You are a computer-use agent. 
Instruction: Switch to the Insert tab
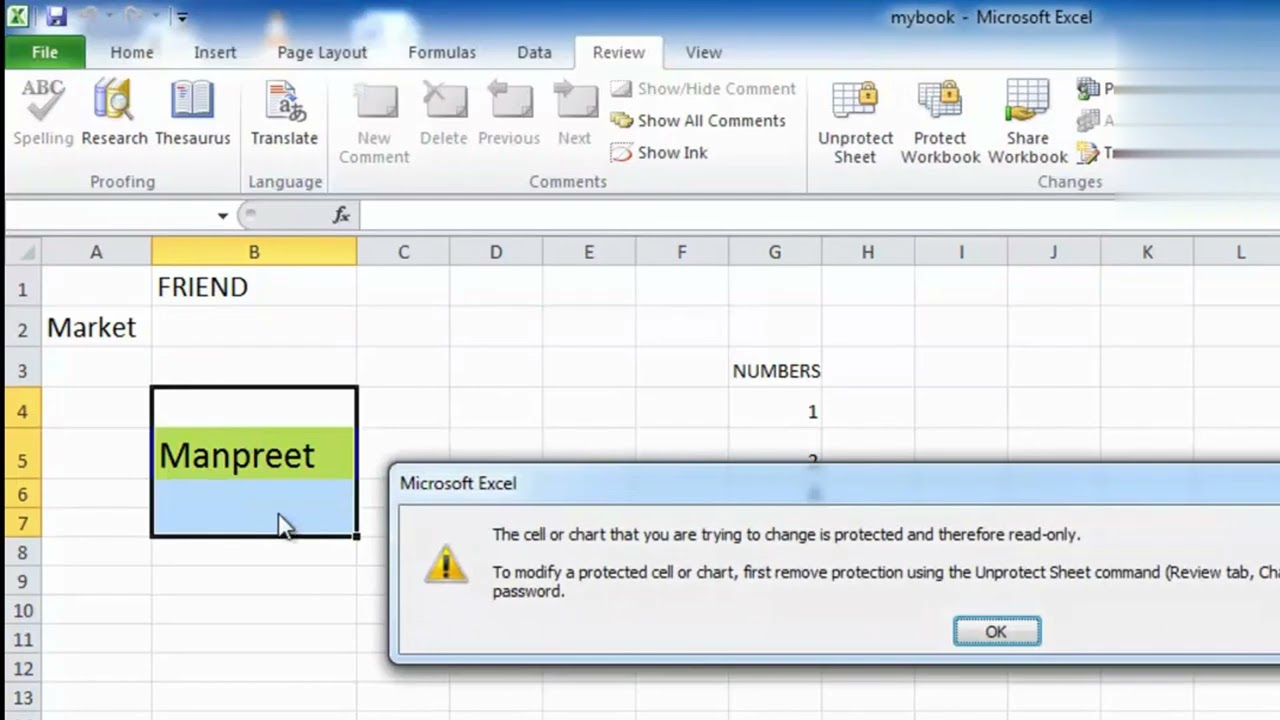215,53
